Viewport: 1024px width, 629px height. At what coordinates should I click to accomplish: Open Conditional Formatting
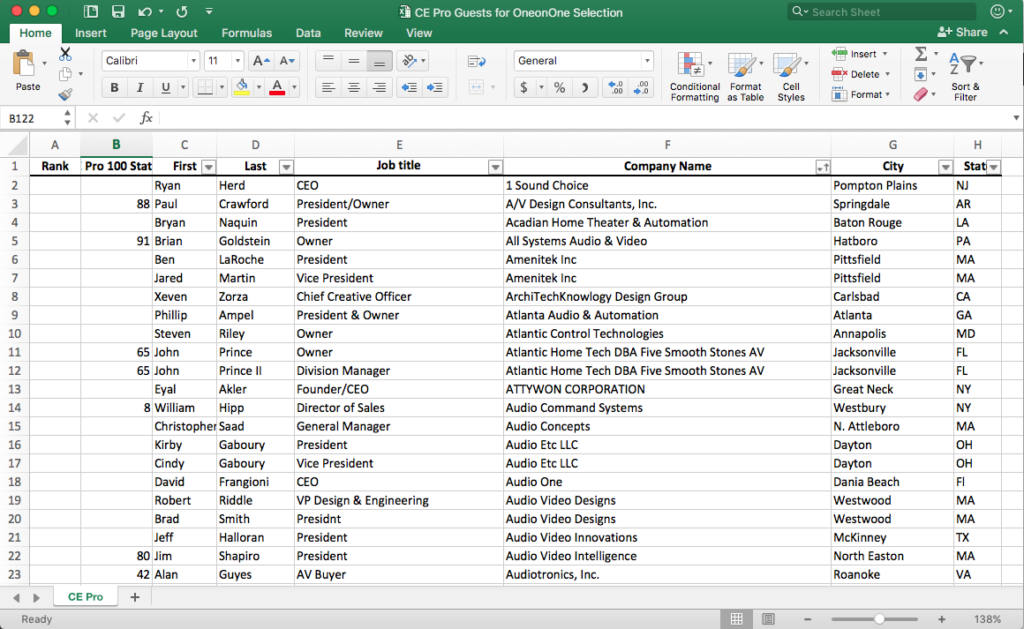coord(694,77)
